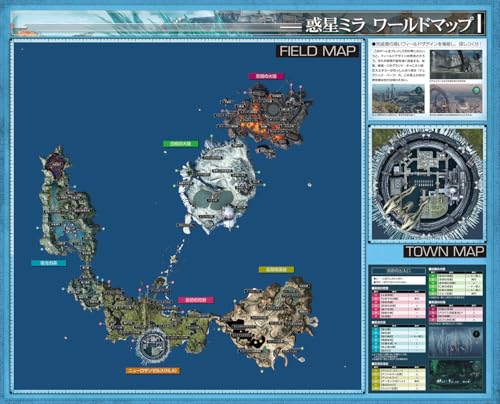Screen dimensions: 500x404
Task: Click the info box headline text at top right
Action: pos(427,44)
